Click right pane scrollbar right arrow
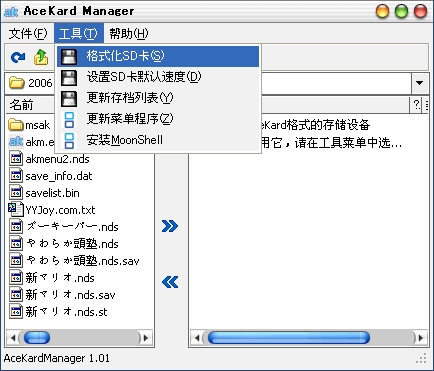 click(421, 338)
